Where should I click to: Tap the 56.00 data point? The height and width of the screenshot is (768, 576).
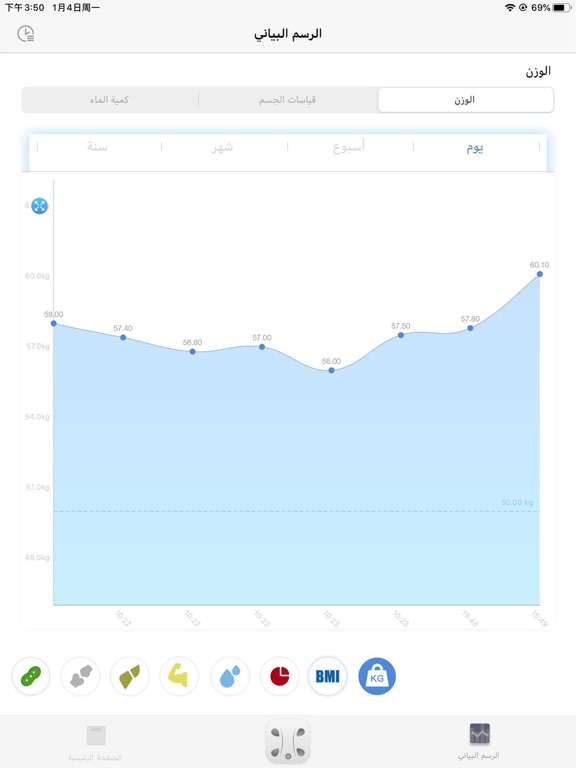332,370
